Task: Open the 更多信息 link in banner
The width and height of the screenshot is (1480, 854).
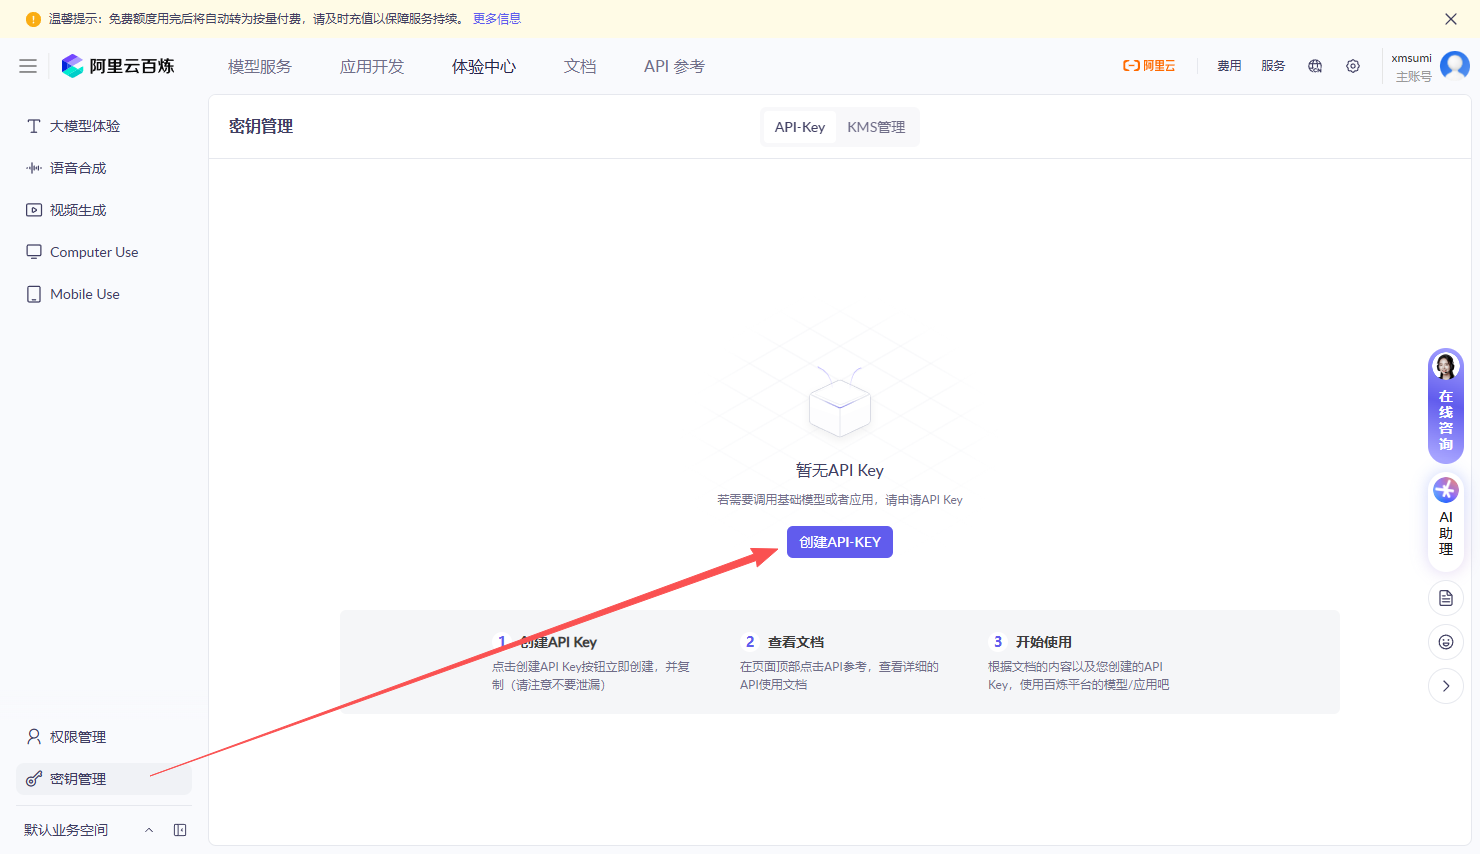Action: coord(497,19)
